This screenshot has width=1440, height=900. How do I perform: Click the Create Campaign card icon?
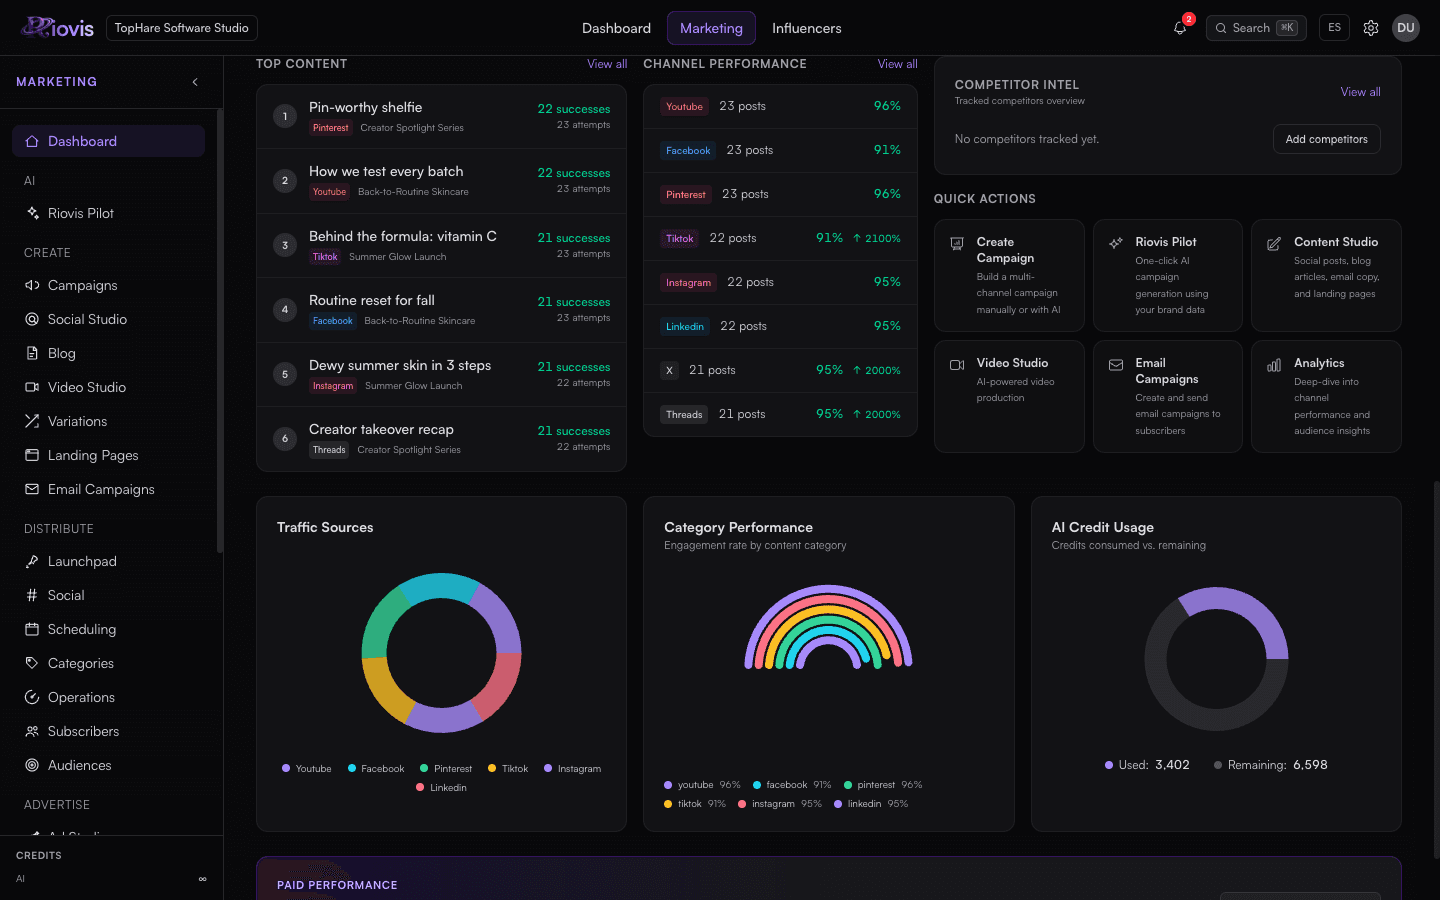click(957, 243)
